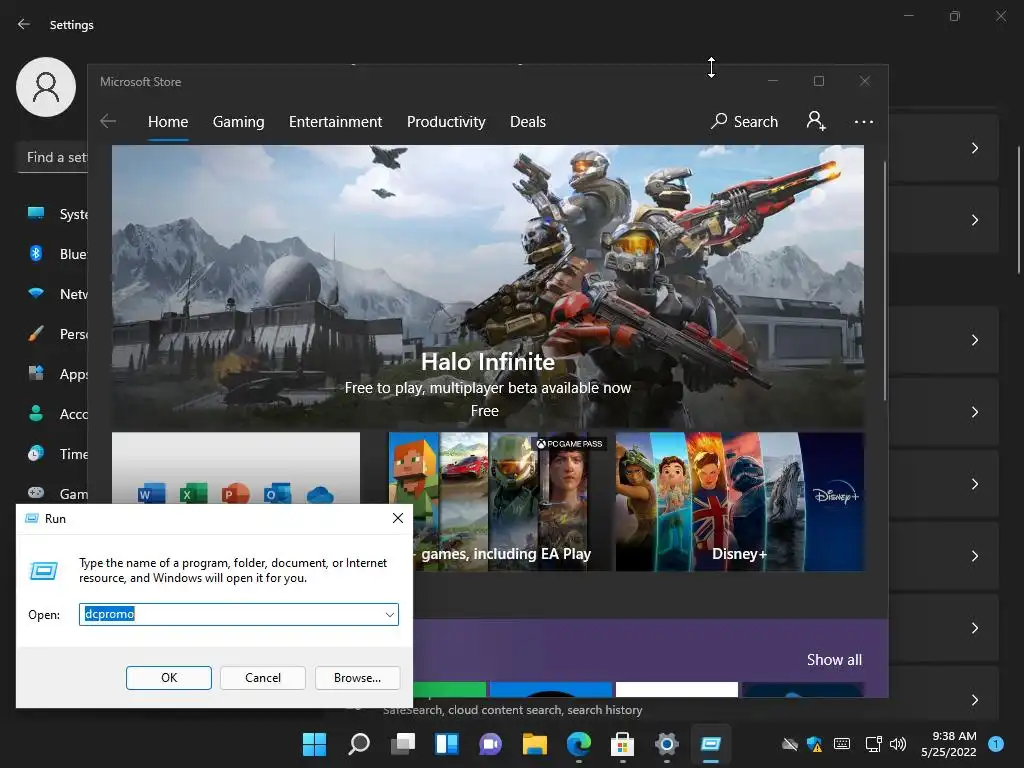
Task: Open Microsoft Store more options menu
Action: [863, 122]
